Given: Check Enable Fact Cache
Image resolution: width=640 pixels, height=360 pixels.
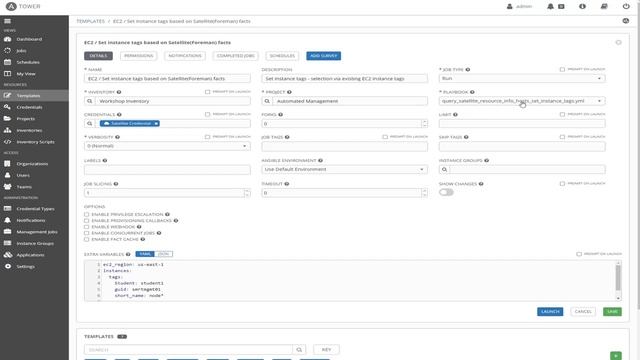Looking at the screenshot, I should click(x=87, y=239).
